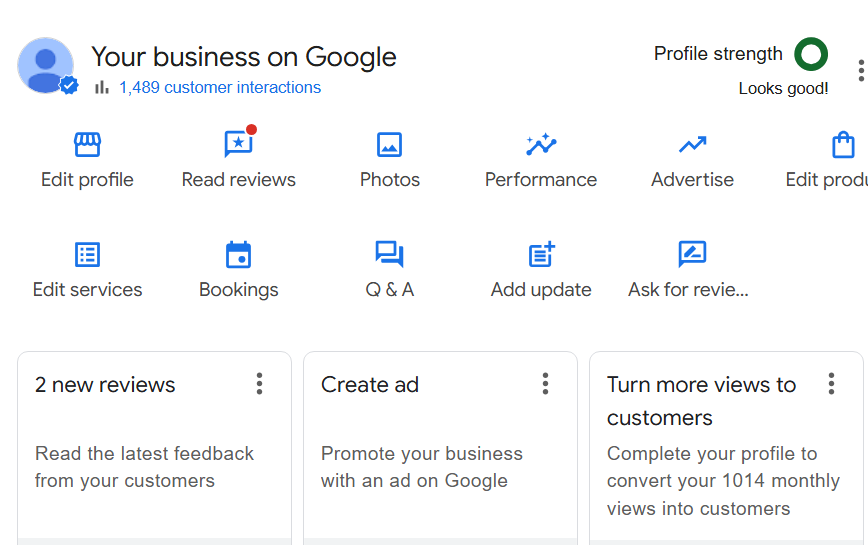Open the top-right business profile overflow menu
Viewport: 868px width, 545px height.
point(861,70)
